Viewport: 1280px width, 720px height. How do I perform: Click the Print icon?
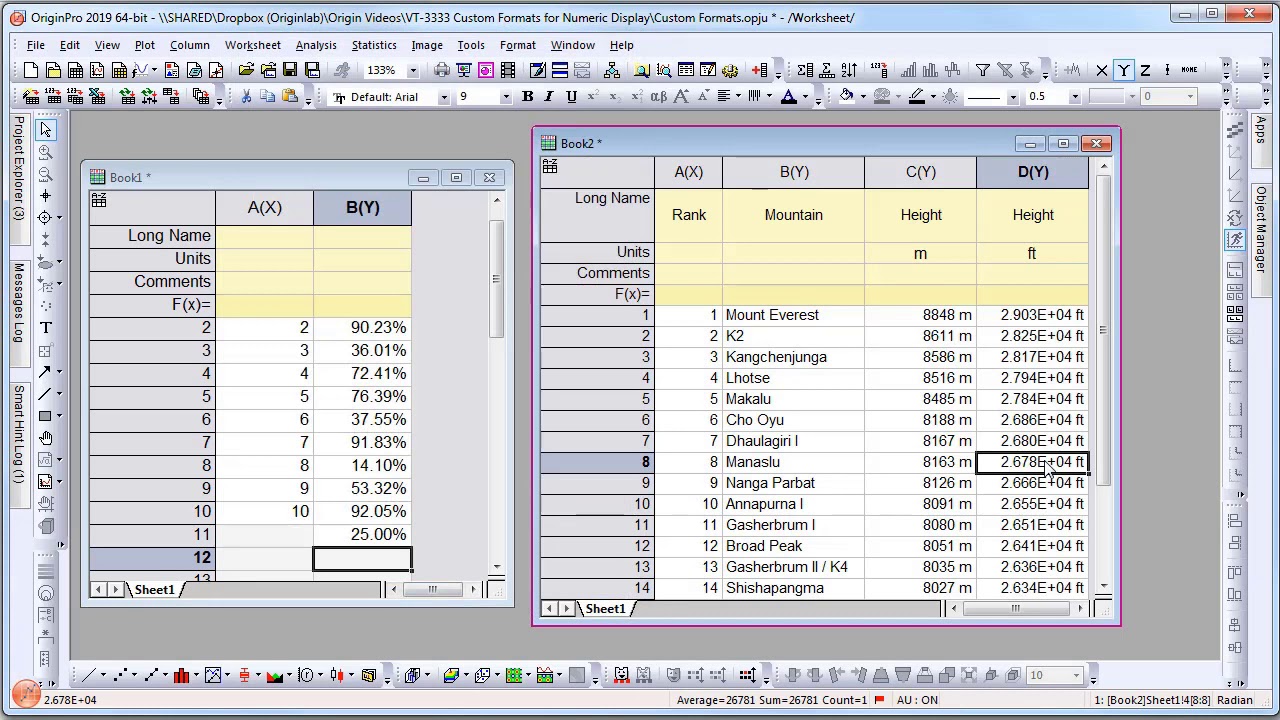point(442,70)
